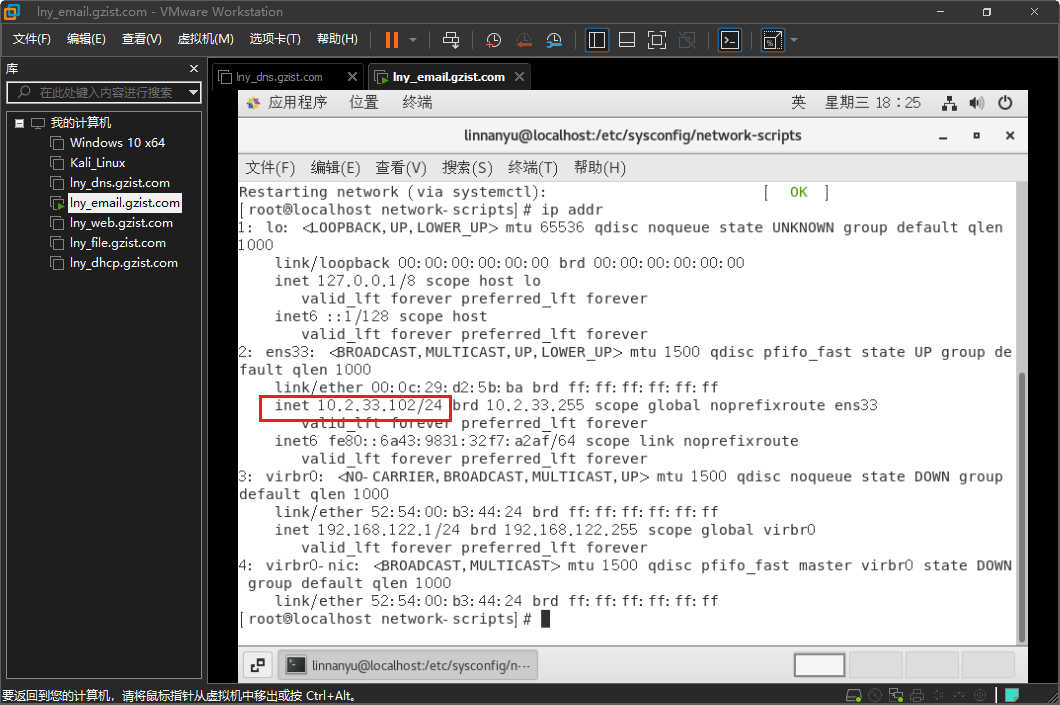
Task: Click the hard disk status icon
Action: (x=854, y=696)
